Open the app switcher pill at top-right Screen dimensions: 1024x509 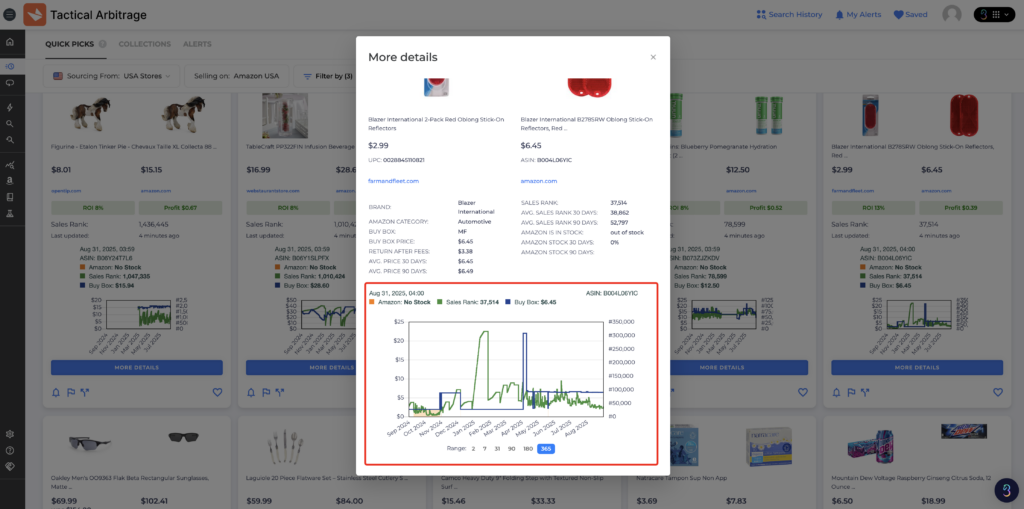tap(995, 14)
